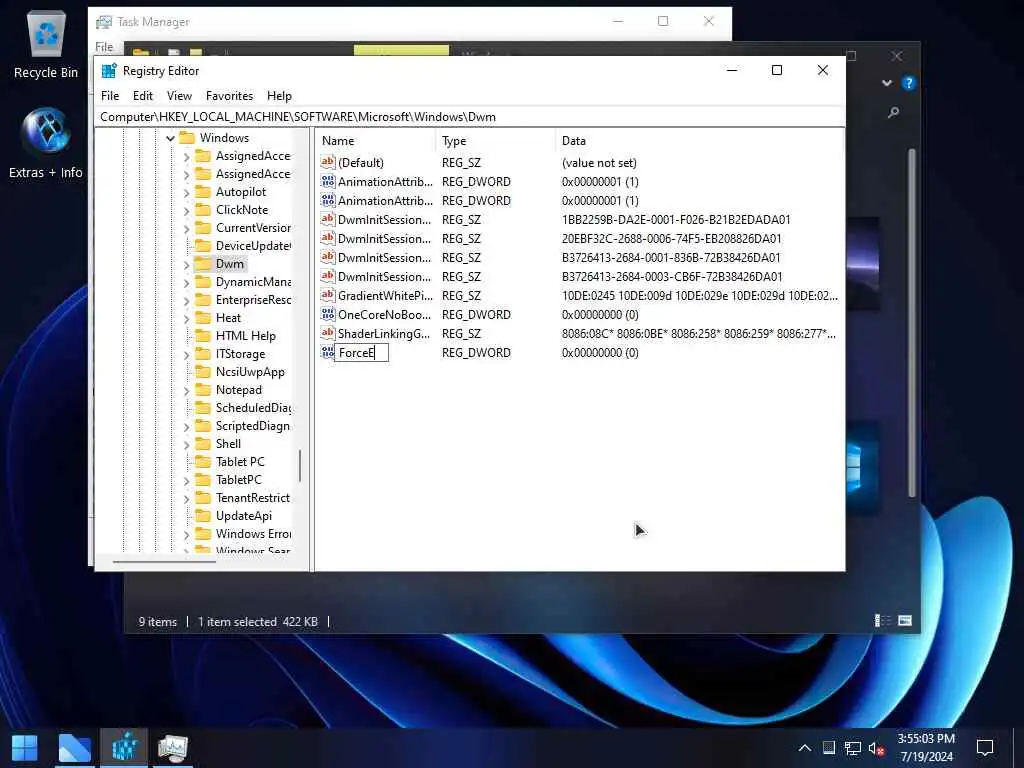
Task: Select the GradientWhitePi... string icon
Action: pyautogui.click(x=328, y=295)
